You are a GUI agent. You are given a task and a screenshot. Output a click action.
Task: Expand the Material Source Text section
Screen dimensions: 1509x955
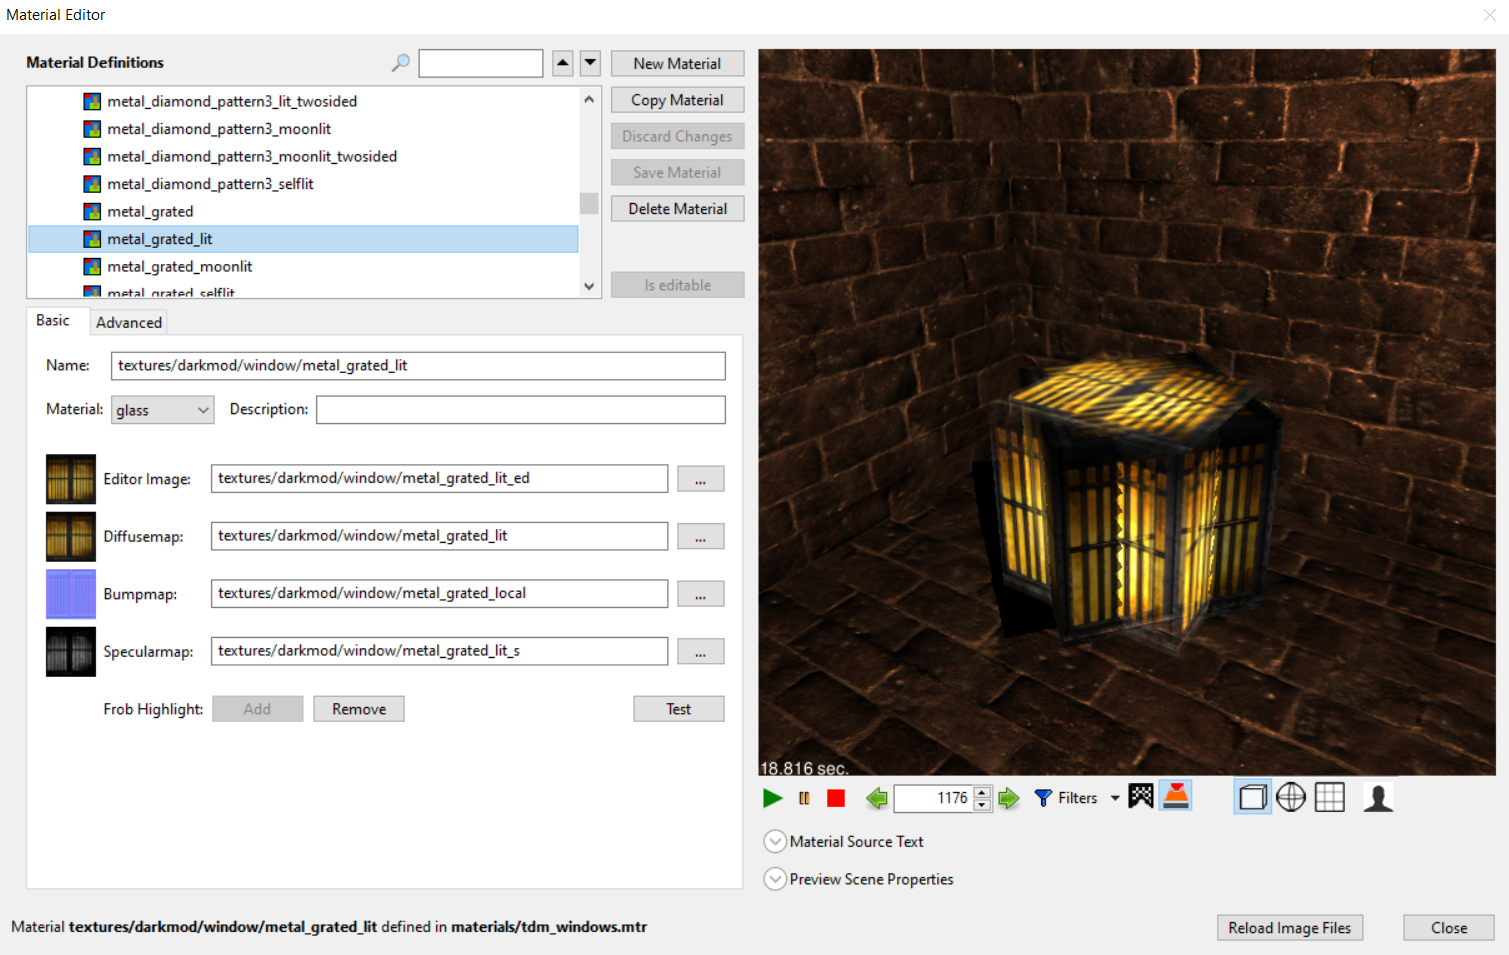[x=775, y=842]
